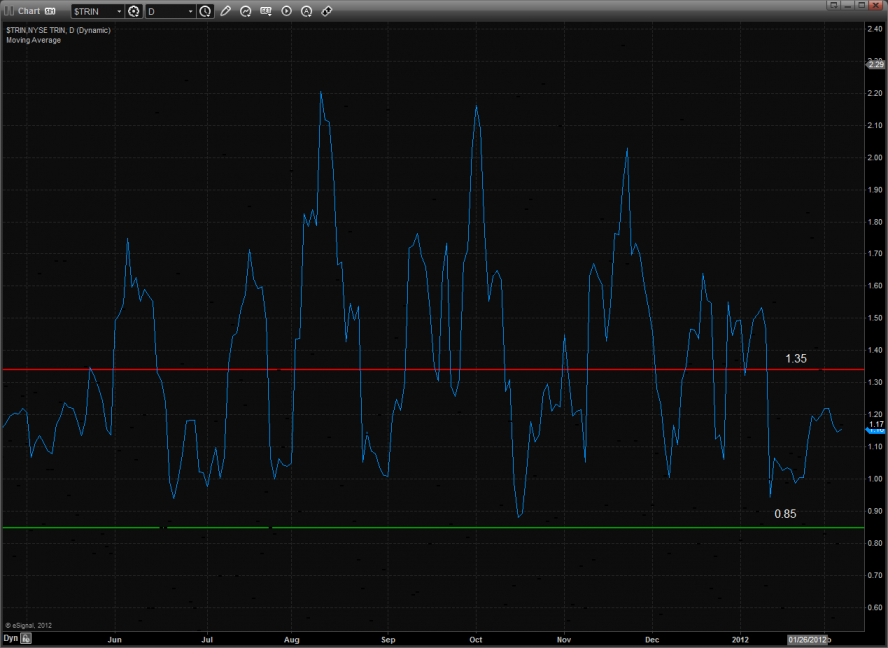Click the Jun label on the time axis
Screen dimensions: 888x648
(114, 640)
